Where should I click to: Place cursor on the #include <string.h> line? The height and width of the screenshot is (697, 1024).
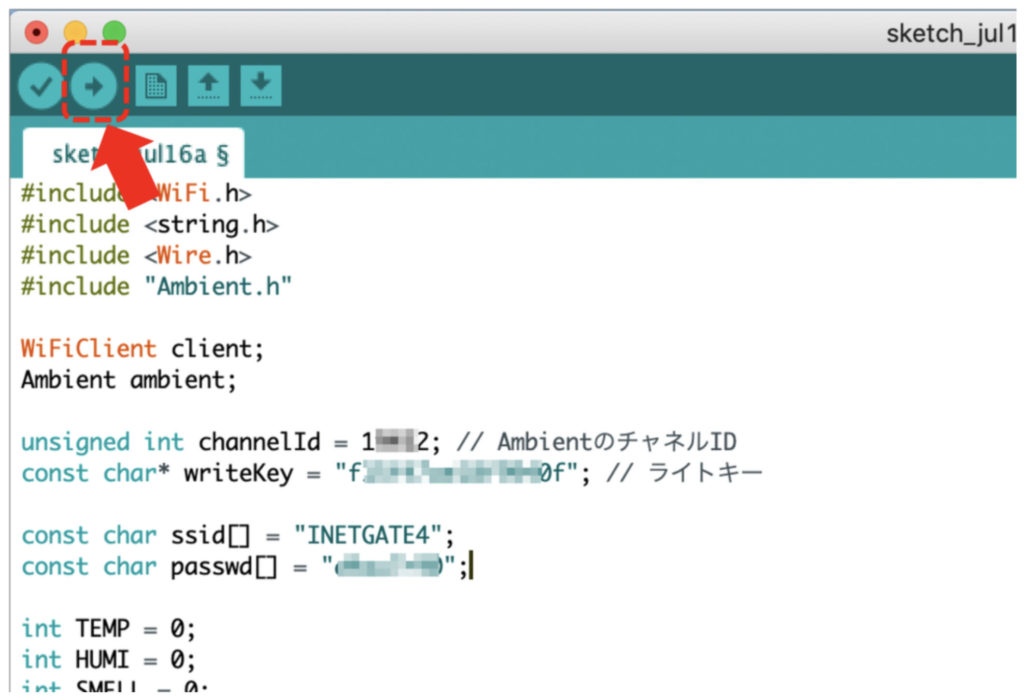(150, 225)
